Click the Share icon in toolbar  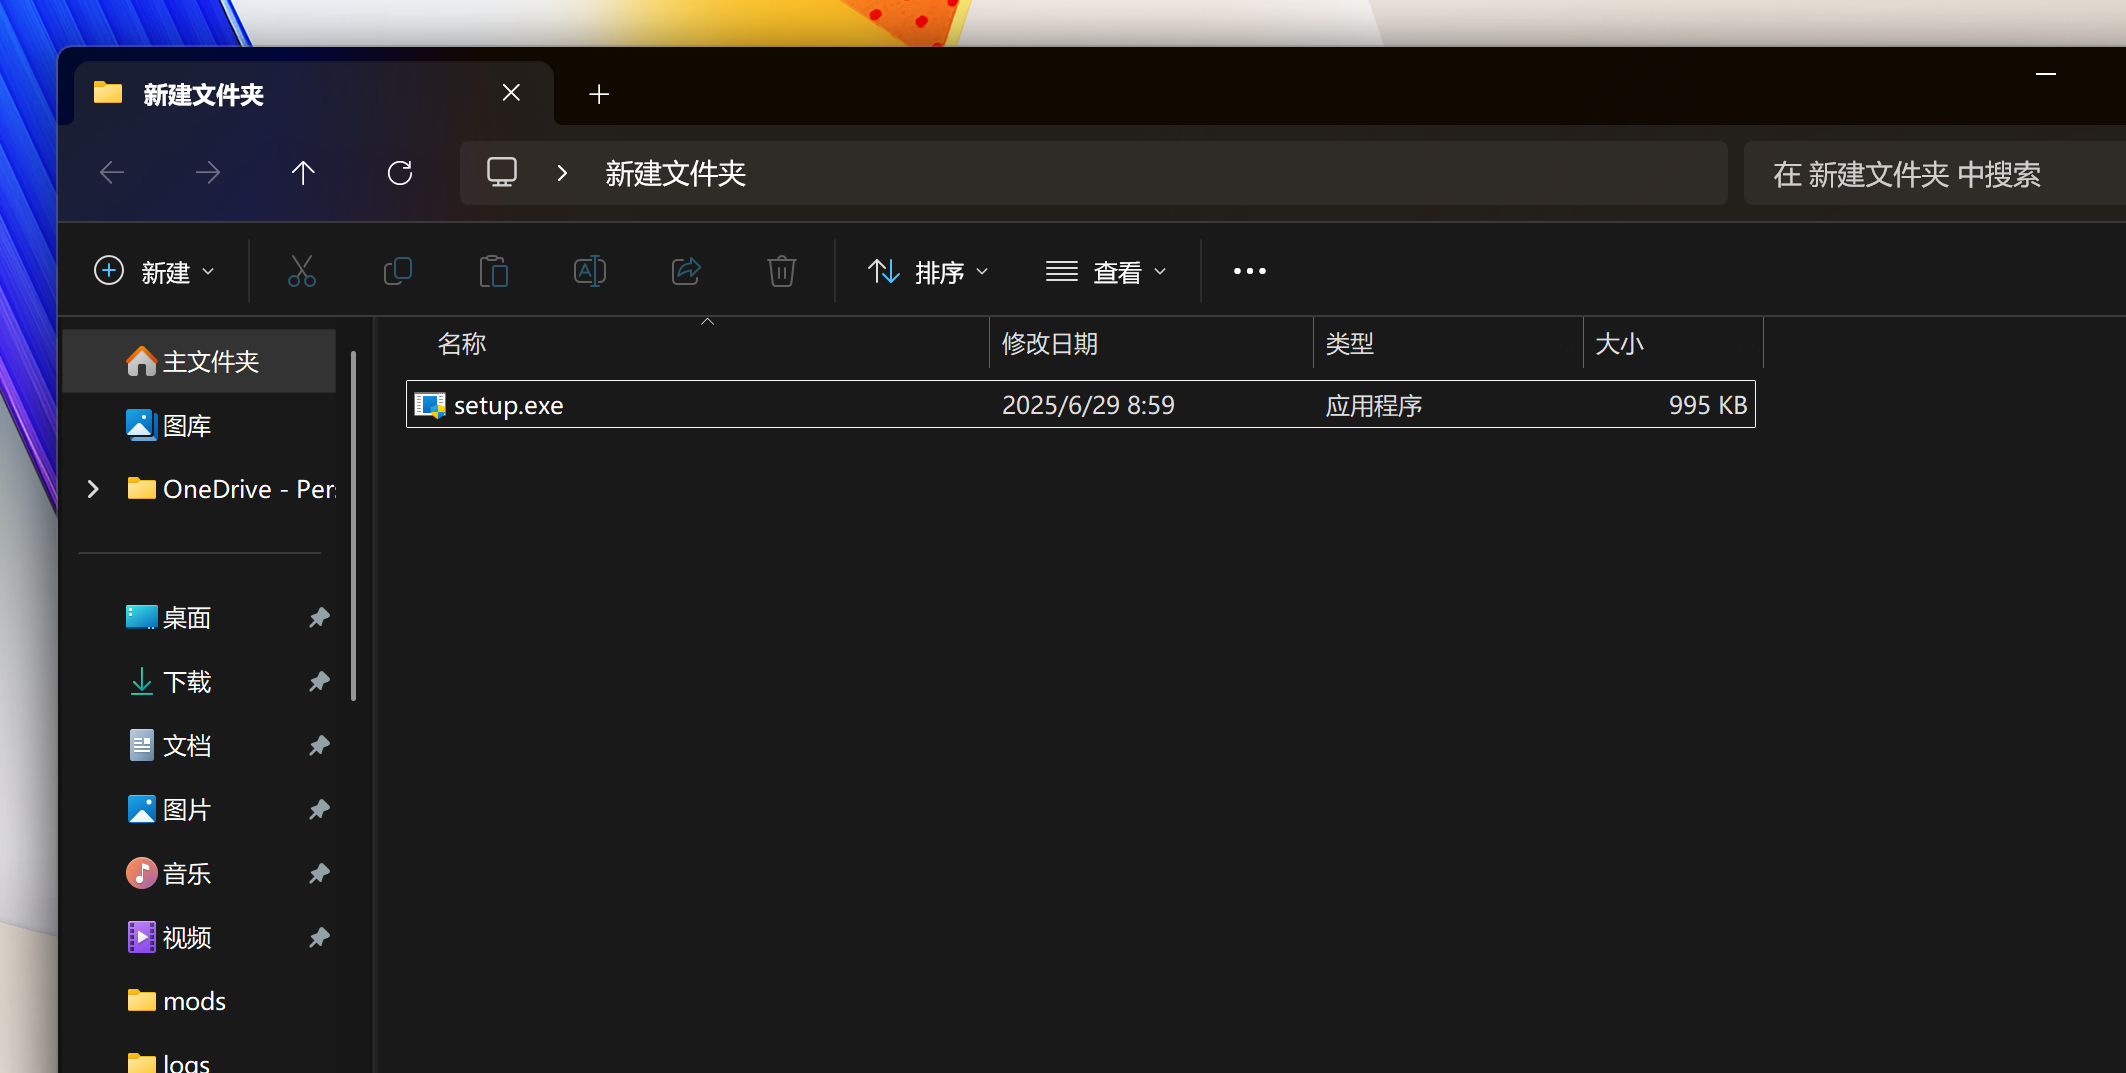click(686, 271)
